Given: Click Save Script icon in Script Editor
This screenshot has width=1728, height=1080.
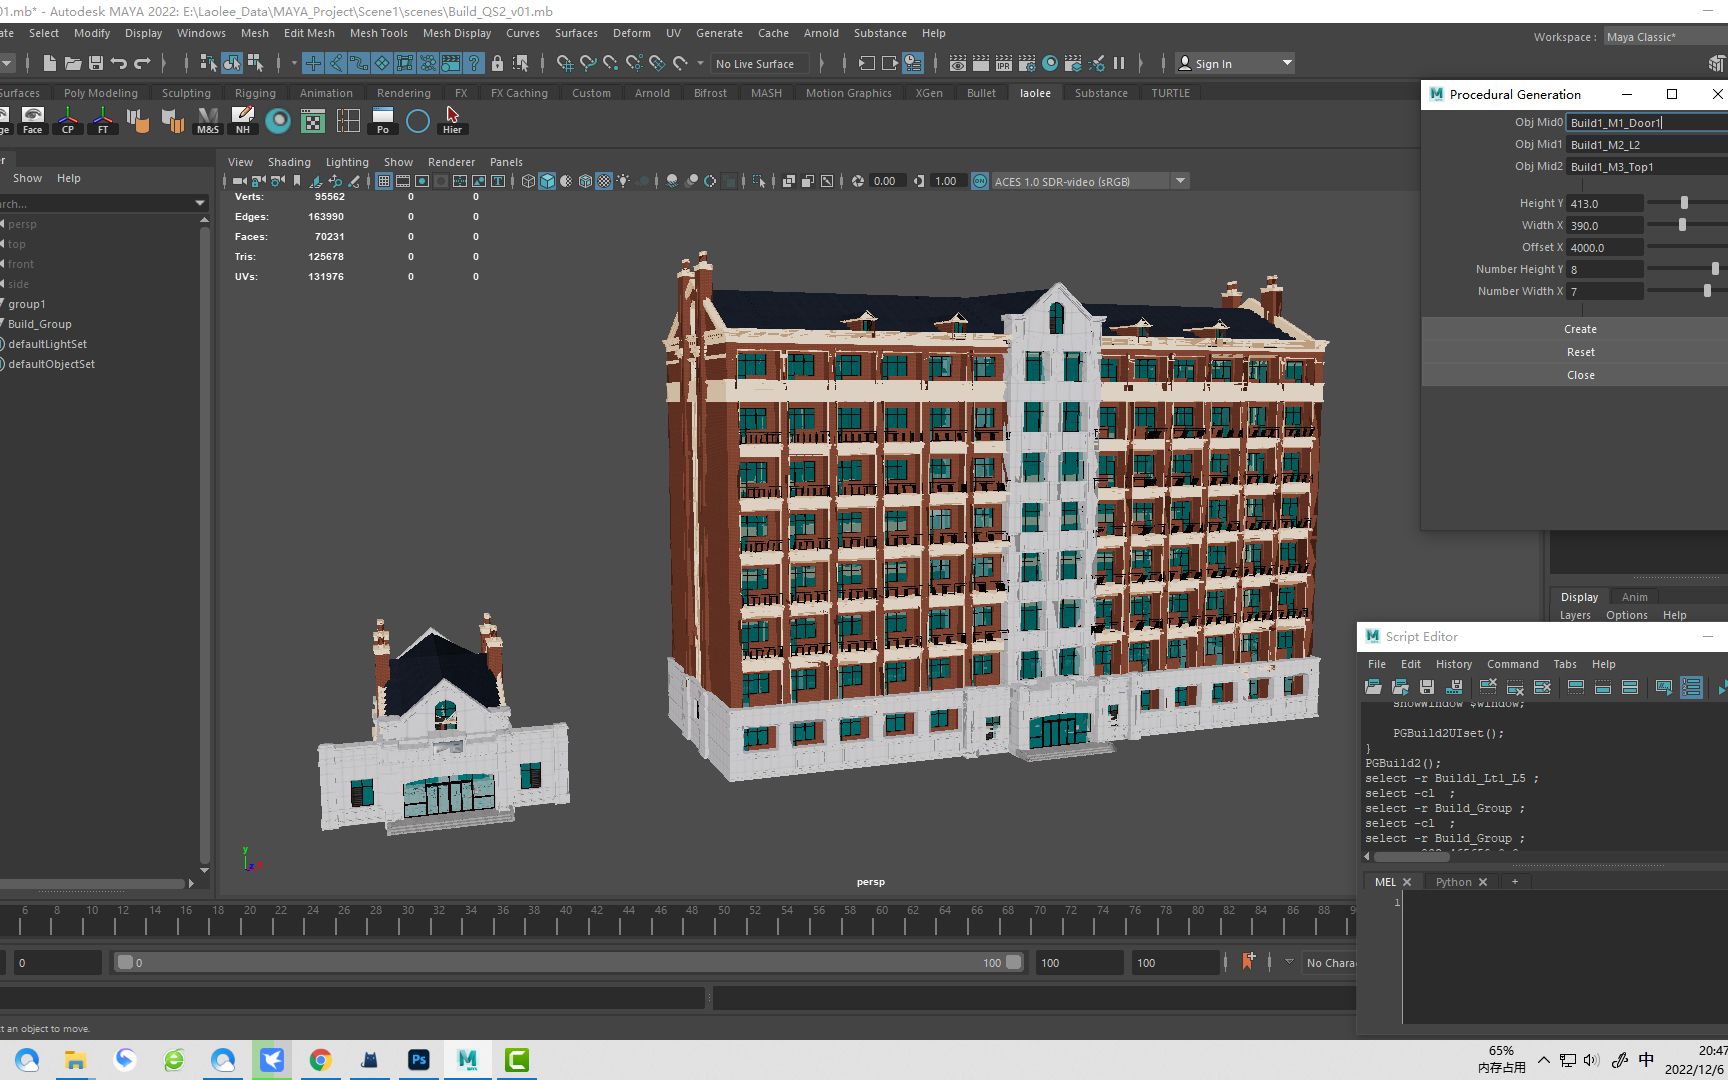Looking at the screenshot, I should pos(1427,687).
